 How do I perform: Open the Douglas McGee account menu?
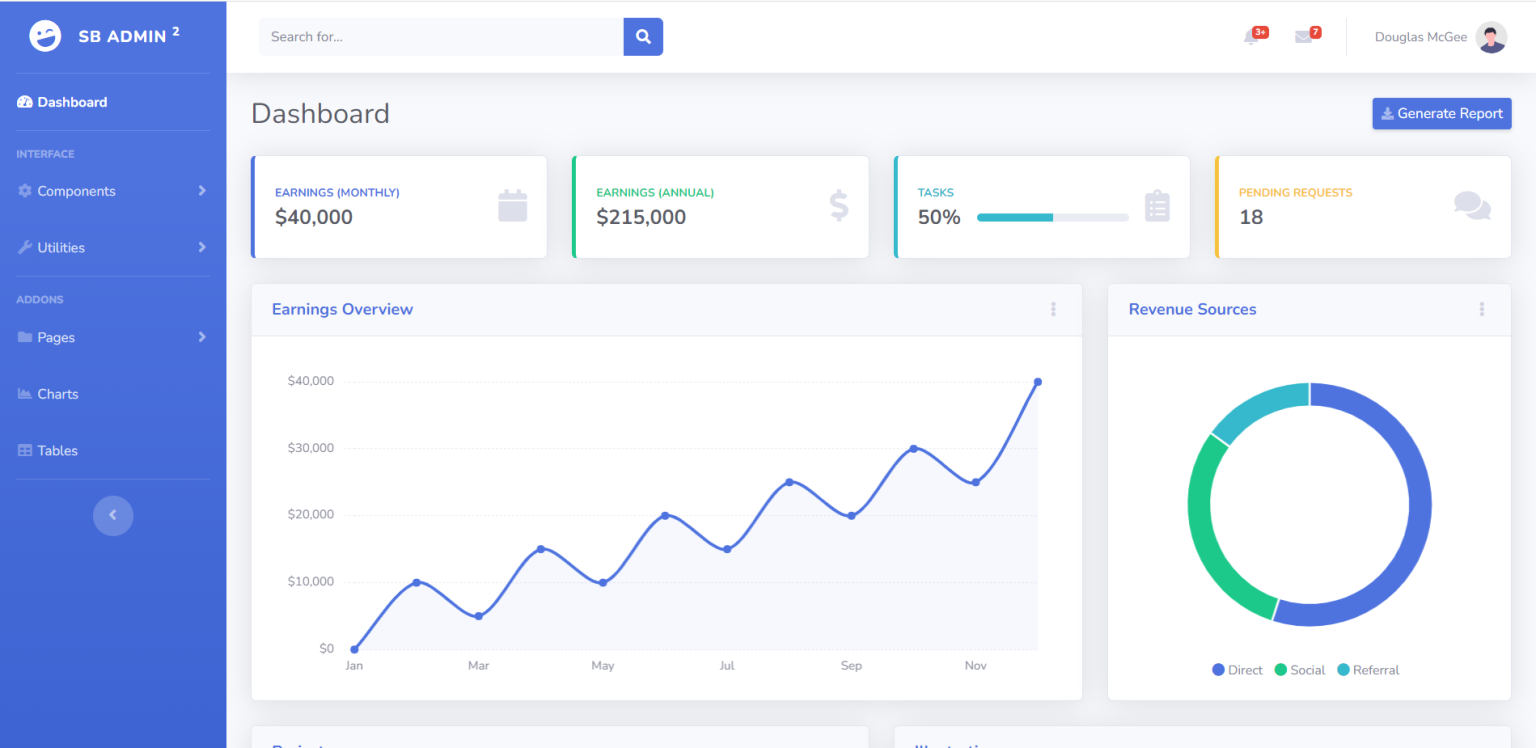point(1440,37)
